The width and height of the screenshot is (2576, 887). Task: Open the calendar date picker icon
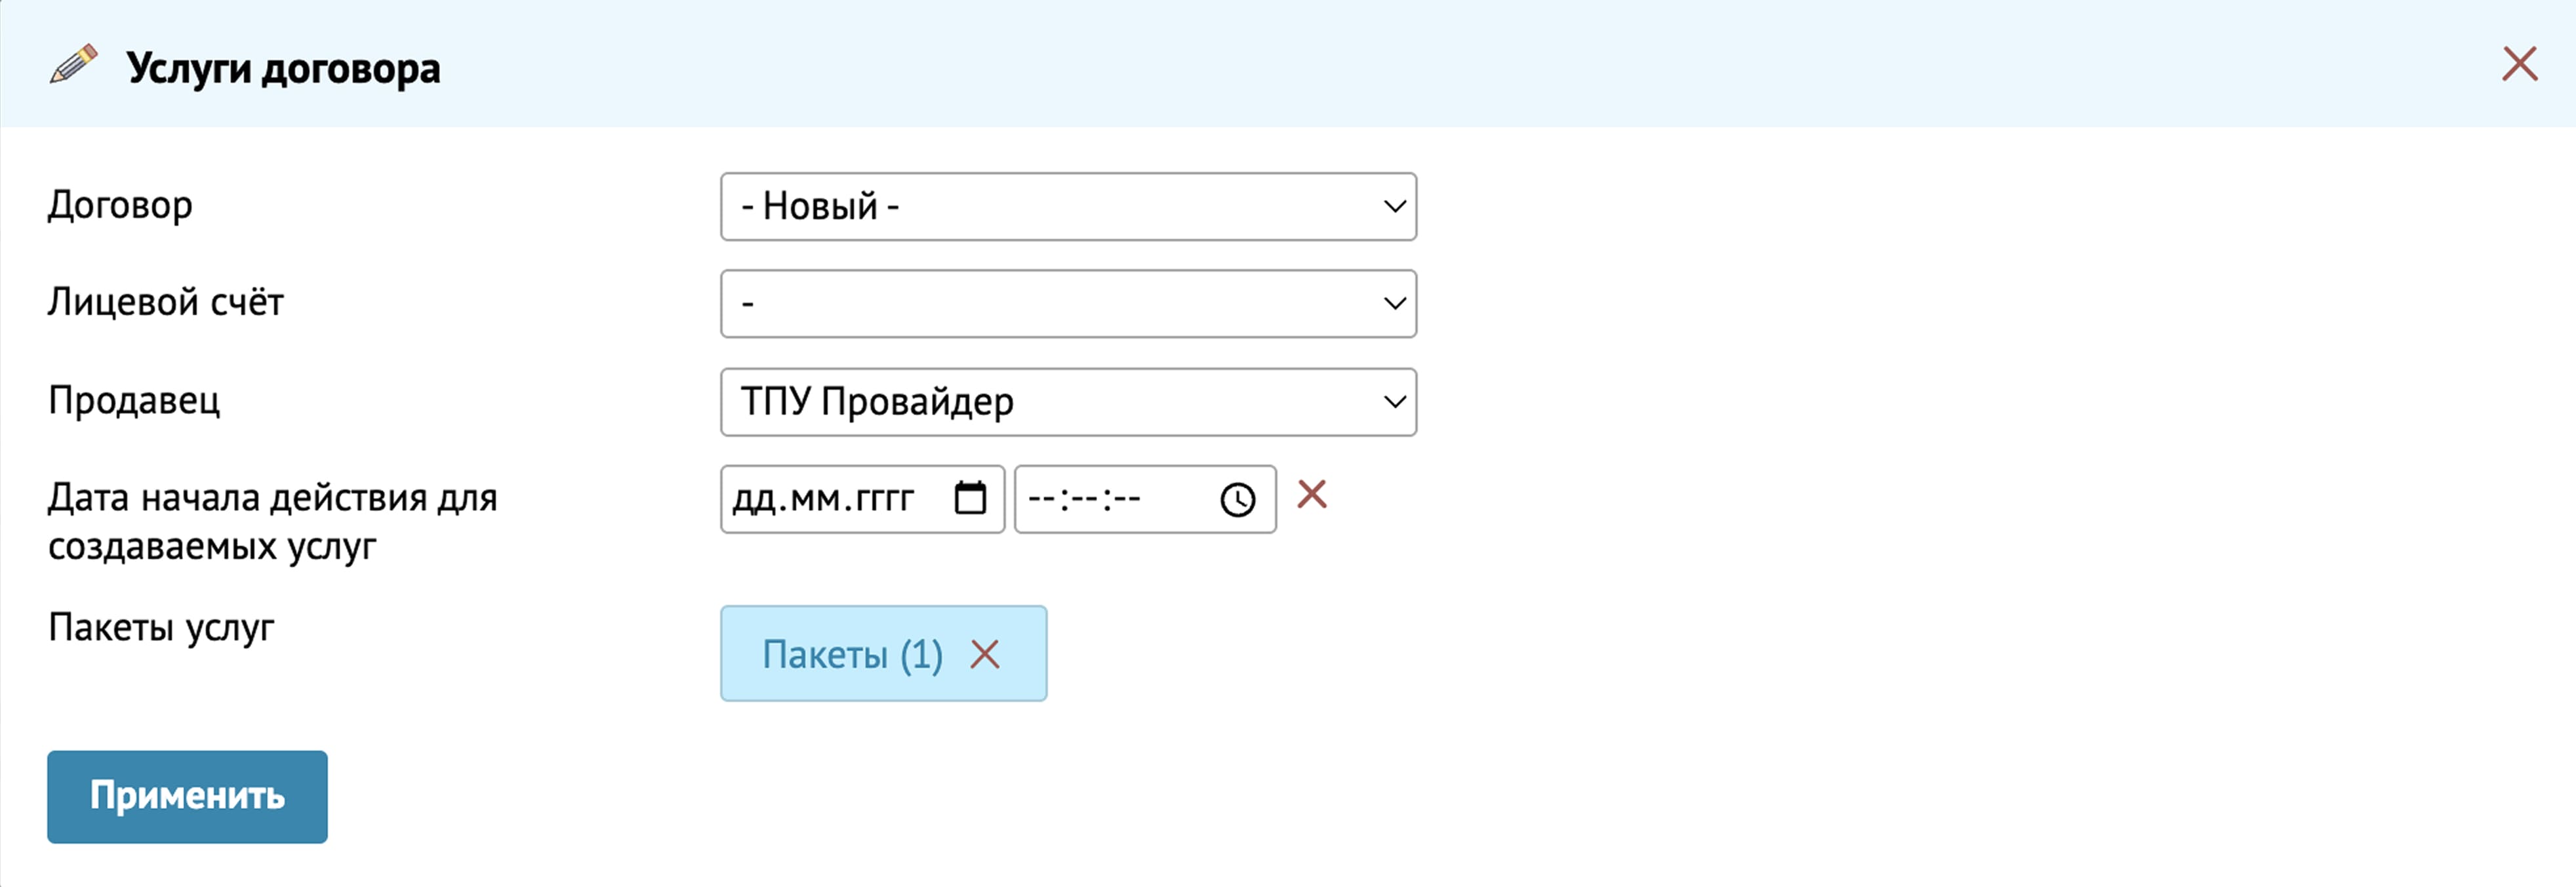[969, 498]
